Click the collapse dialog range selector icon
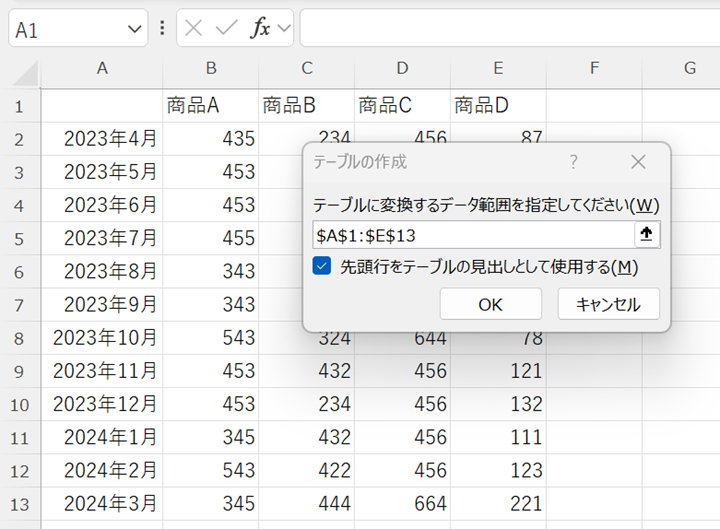Image resolution: width=720 pixels, height=529 pixels. (647, 235)
